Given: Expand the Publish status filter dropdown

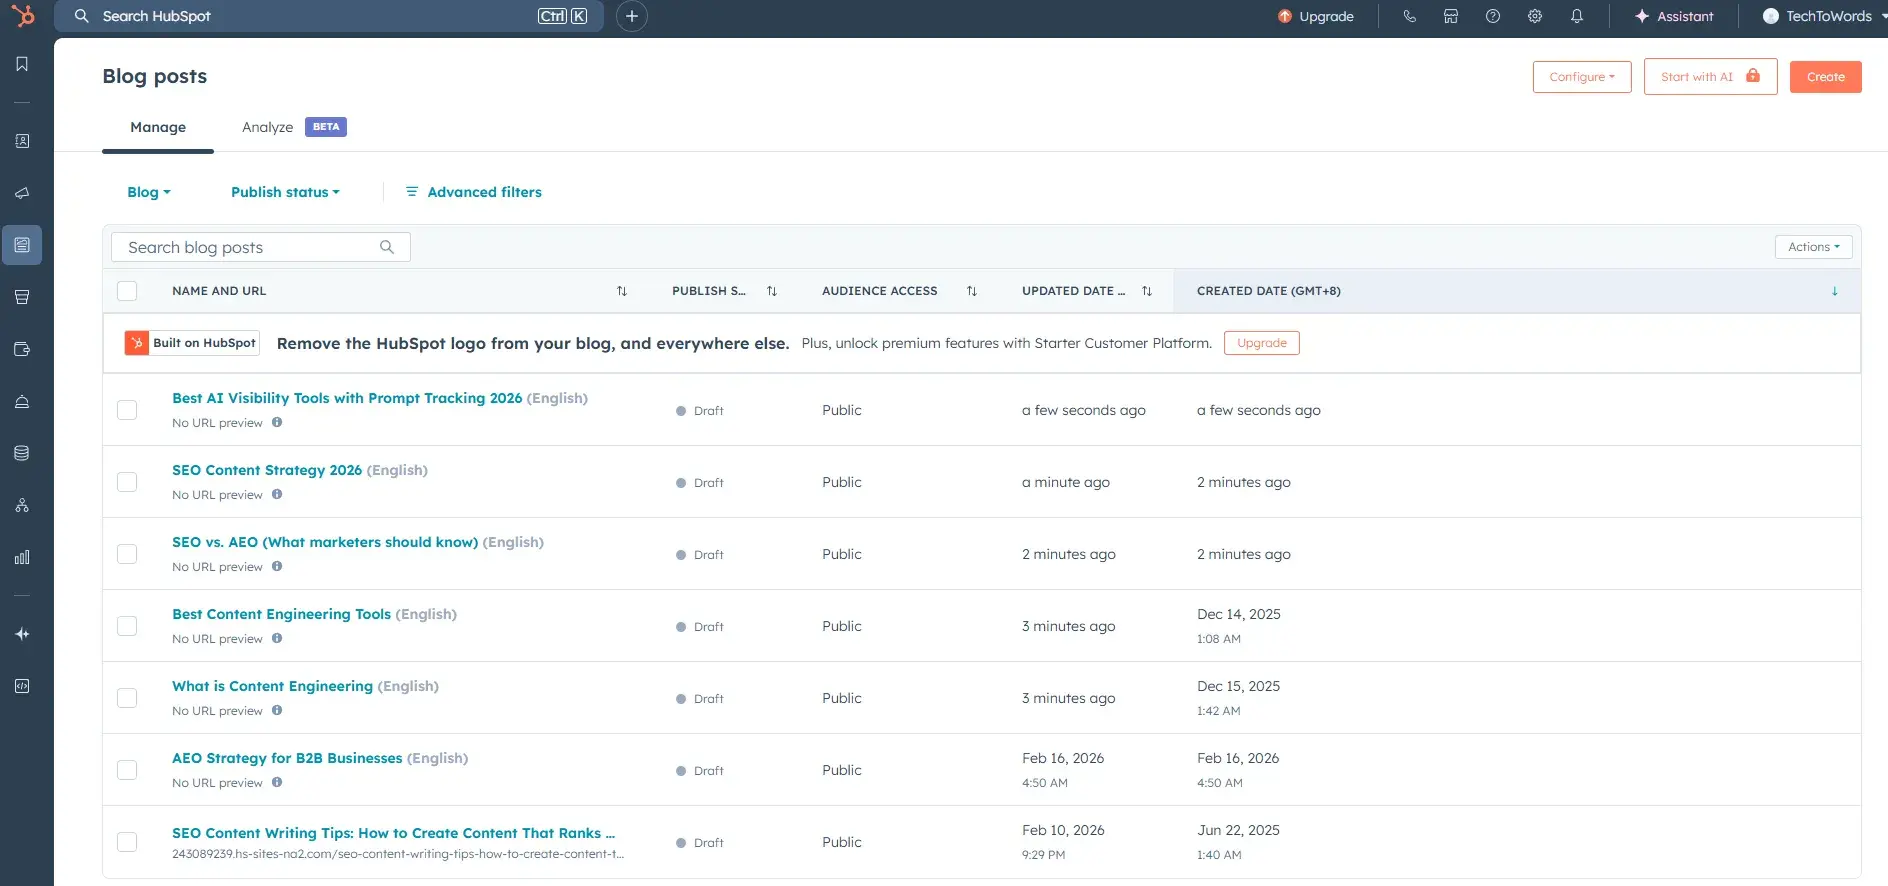Looking at the screenshot, I should click(285, 192).
